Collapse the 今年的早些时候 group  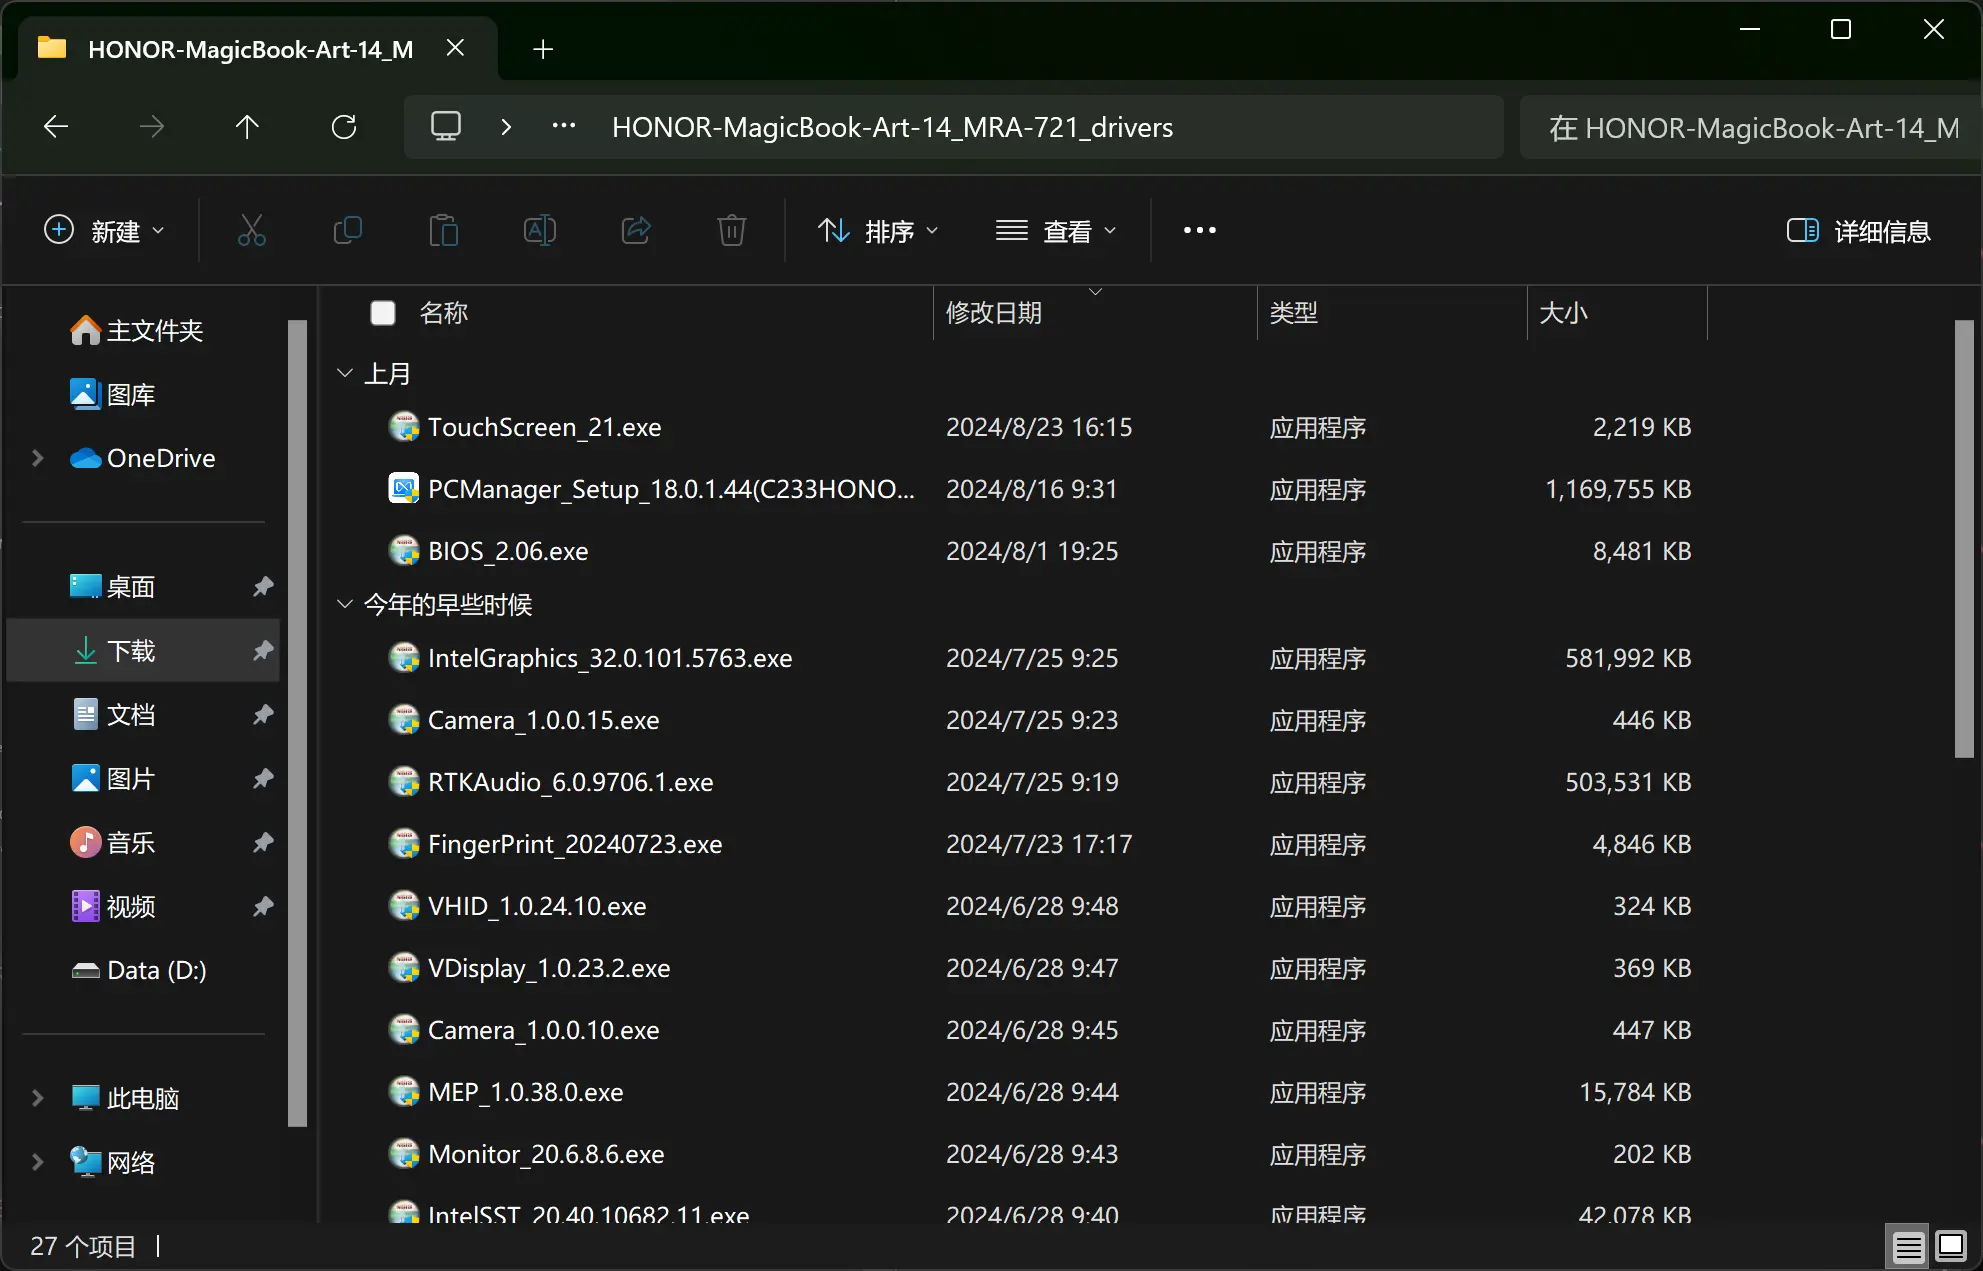tap(345, 604)
